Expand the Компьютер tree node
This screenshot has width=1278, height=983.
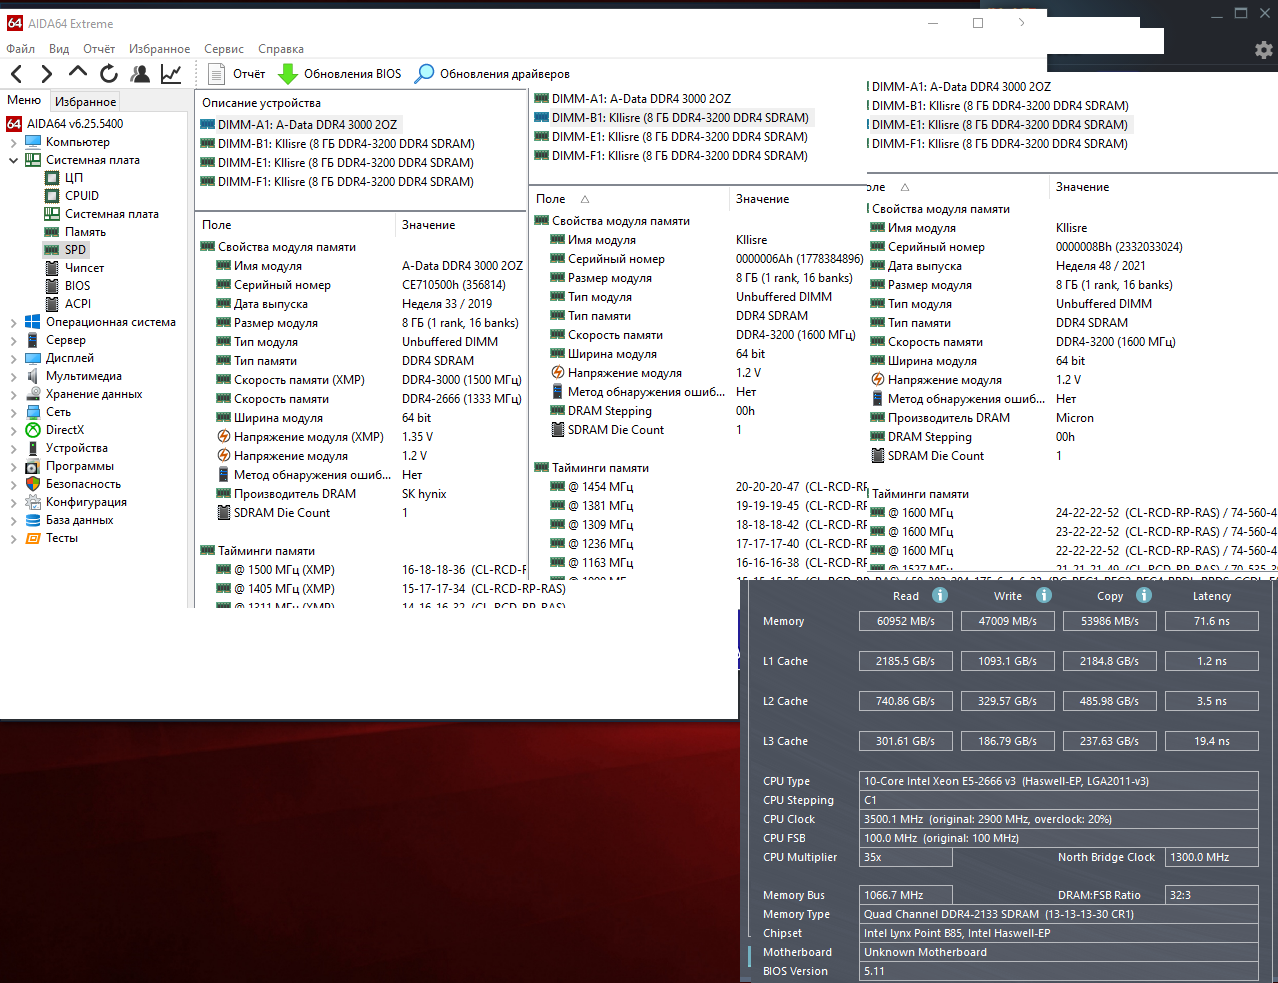coord(13,142)
